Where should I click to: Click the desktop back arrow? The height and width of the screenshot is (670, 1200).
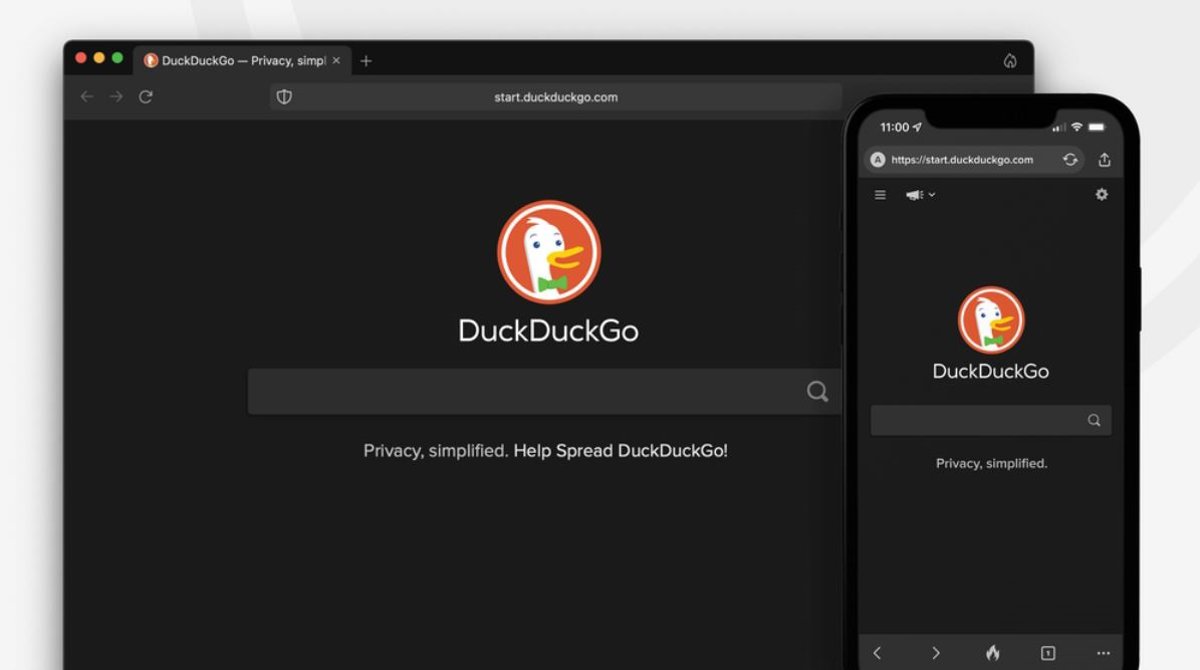click(87, 97)
